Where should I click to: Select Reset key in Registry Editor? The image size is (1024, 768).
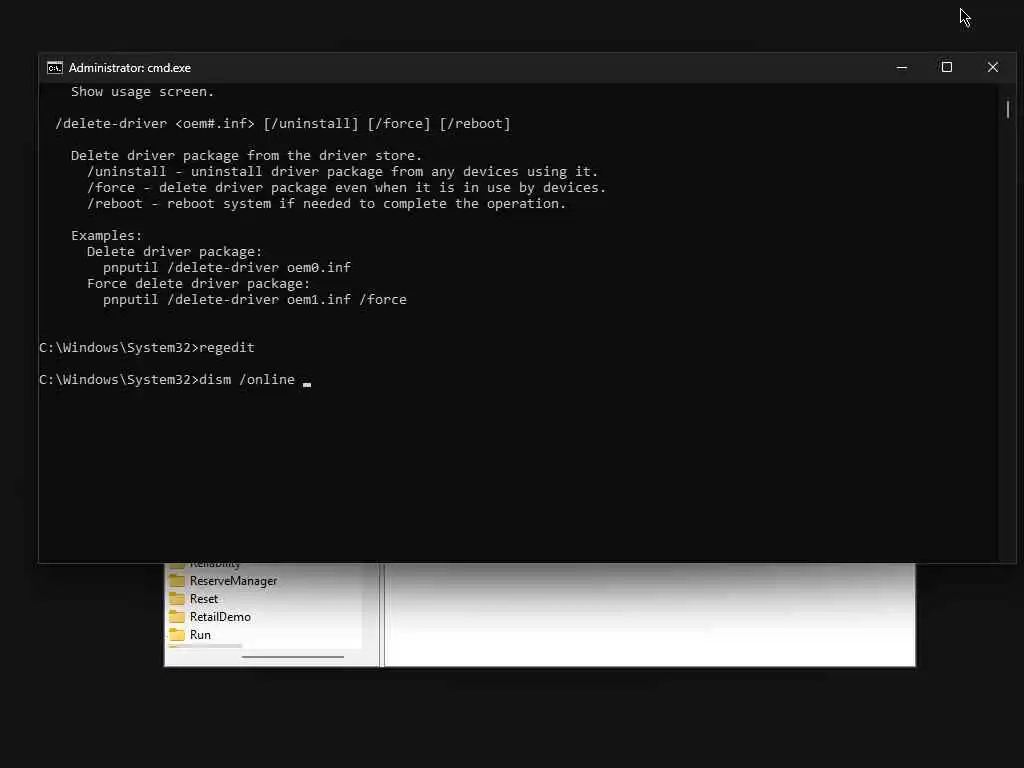204,599
